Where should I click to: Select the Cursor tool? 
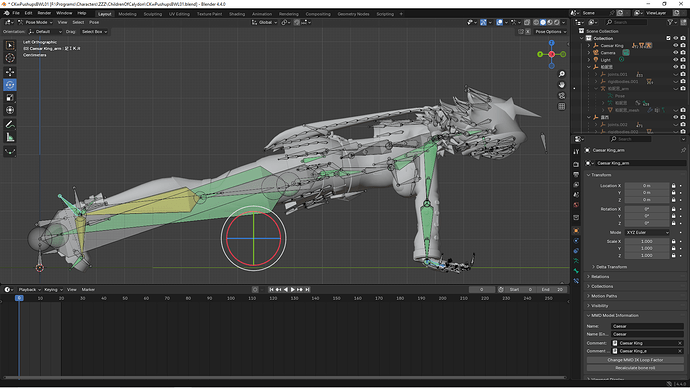point(10,58)
